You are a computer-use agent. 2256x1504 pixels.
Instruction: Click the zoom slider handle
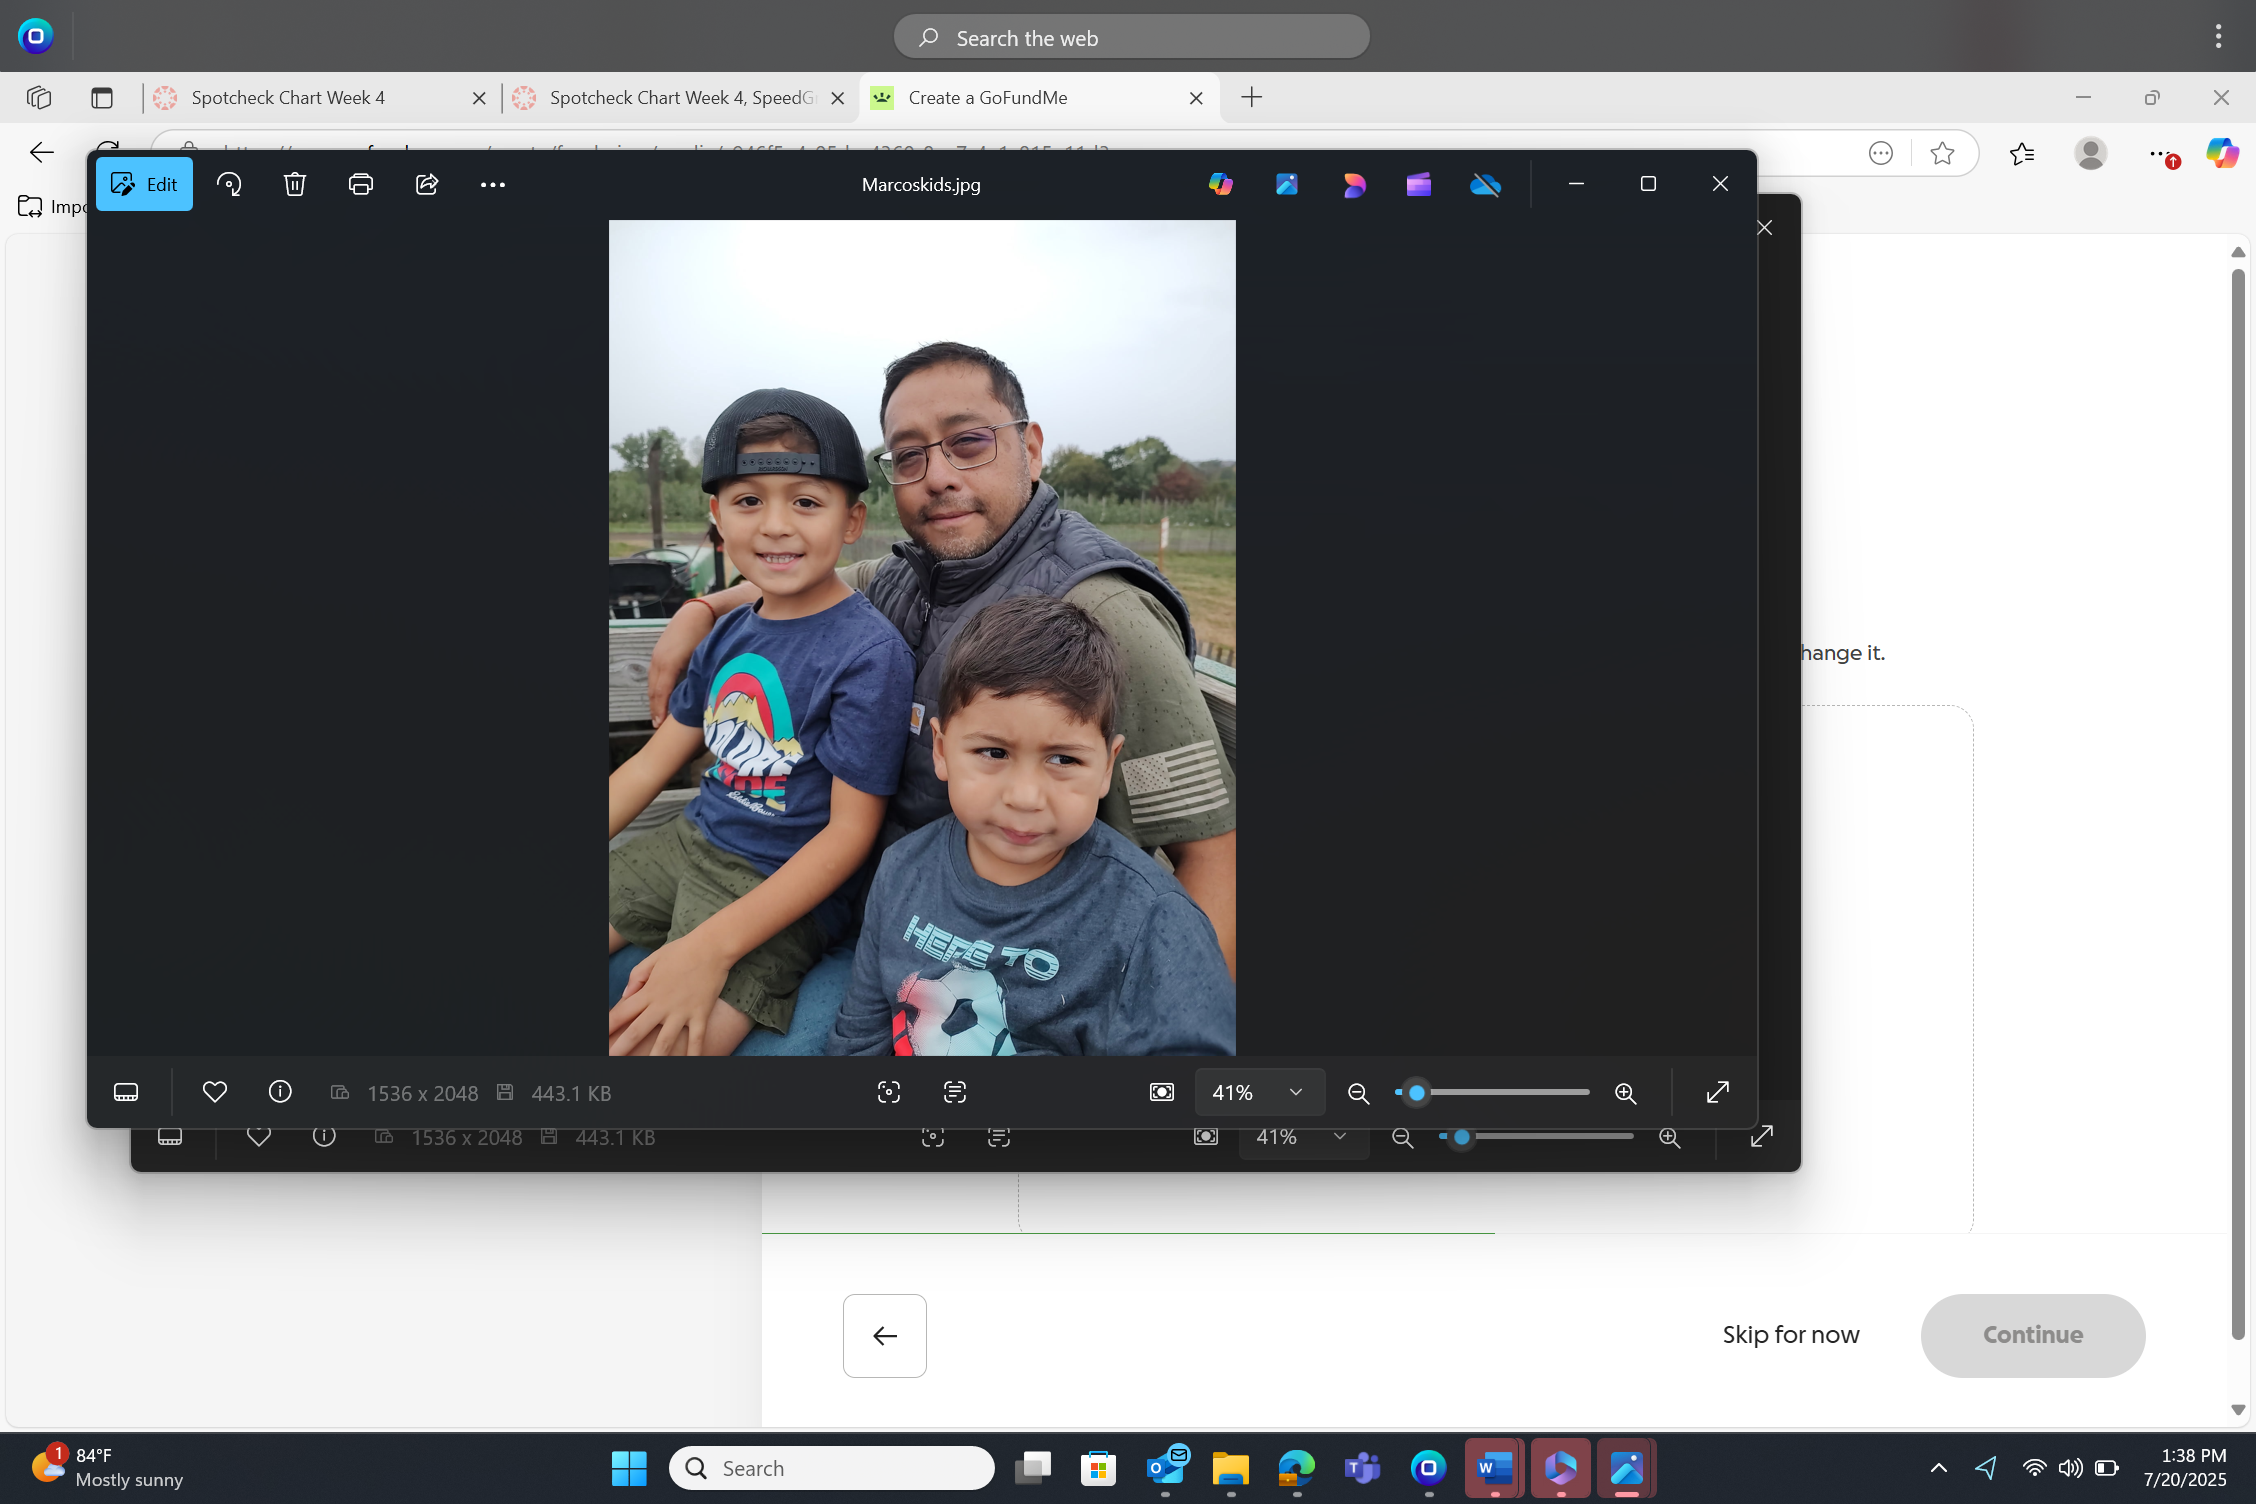tap(1416, 1092)
